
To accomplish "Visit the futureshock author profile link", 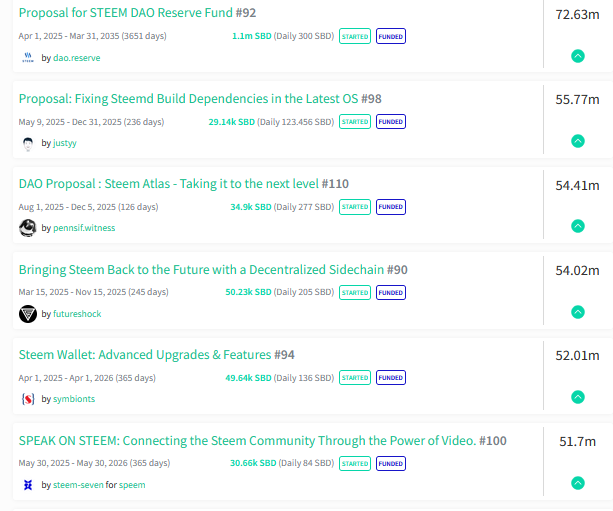I will (77, 314).
